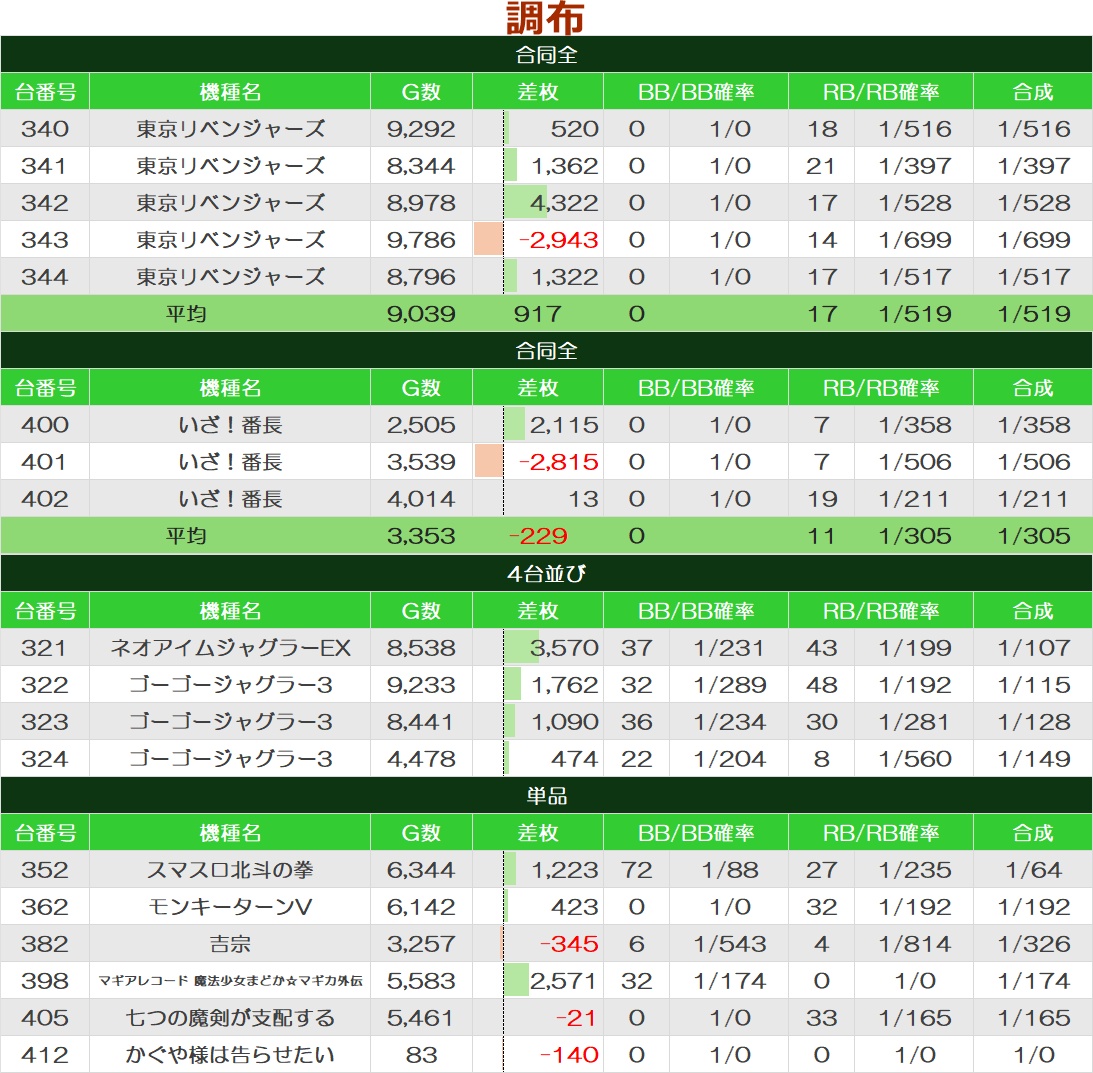Click the -140 value for machine 412

570,1054
